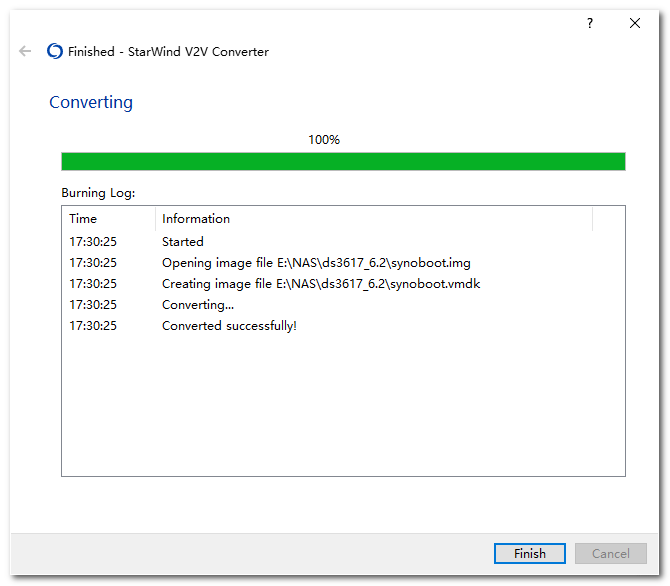Select the 'Started' log row
Viewport: 670px width, 586px height.
point(343,241)
